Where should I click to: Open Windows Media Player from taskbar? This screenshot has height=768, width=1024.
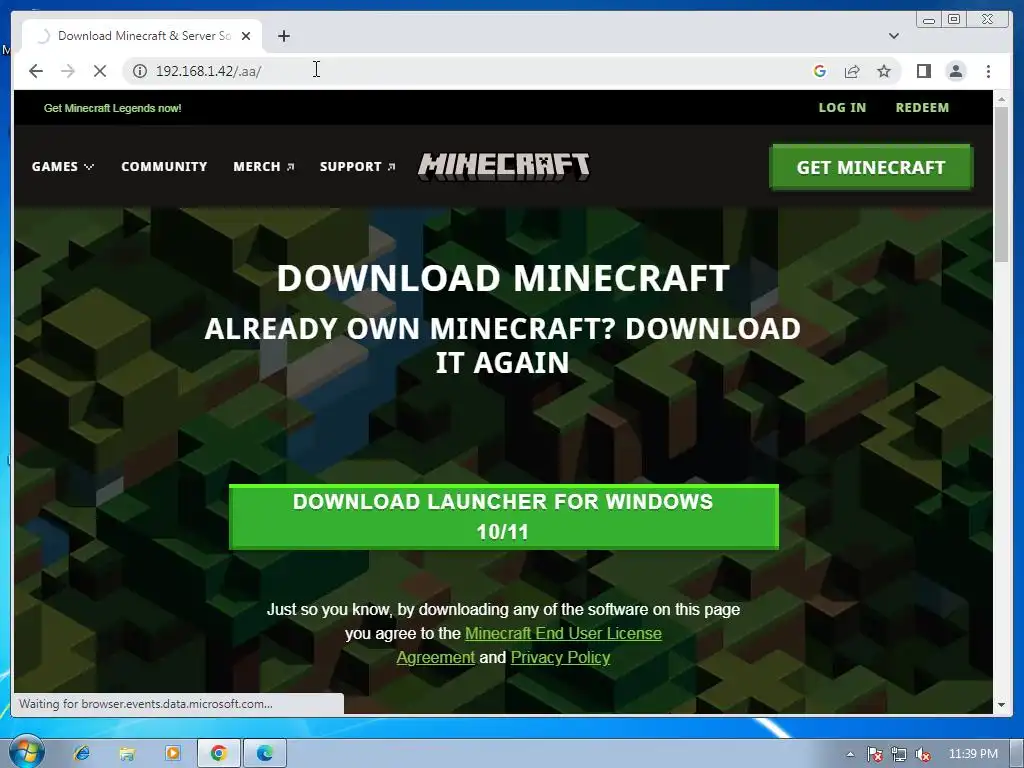(172, 753)
